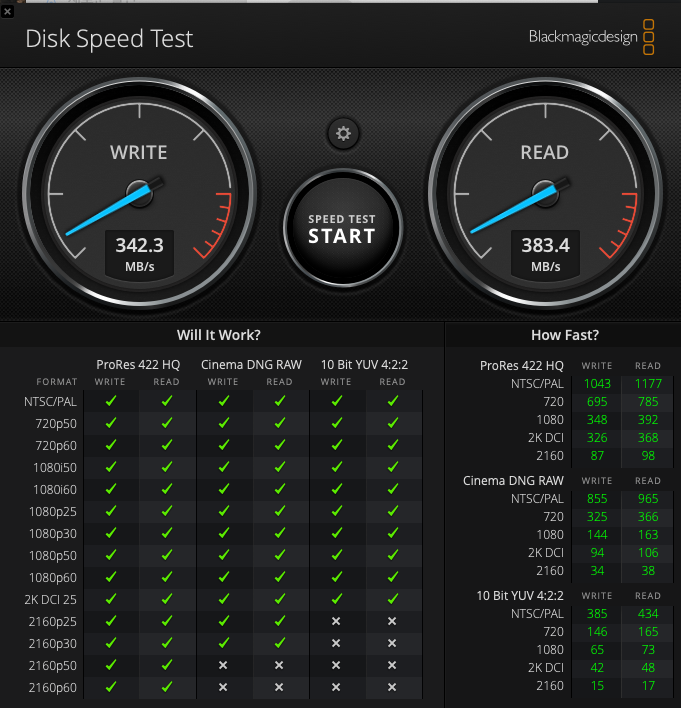Click 10 Bit YUV 1080 read value 73

tap(648, 650)
